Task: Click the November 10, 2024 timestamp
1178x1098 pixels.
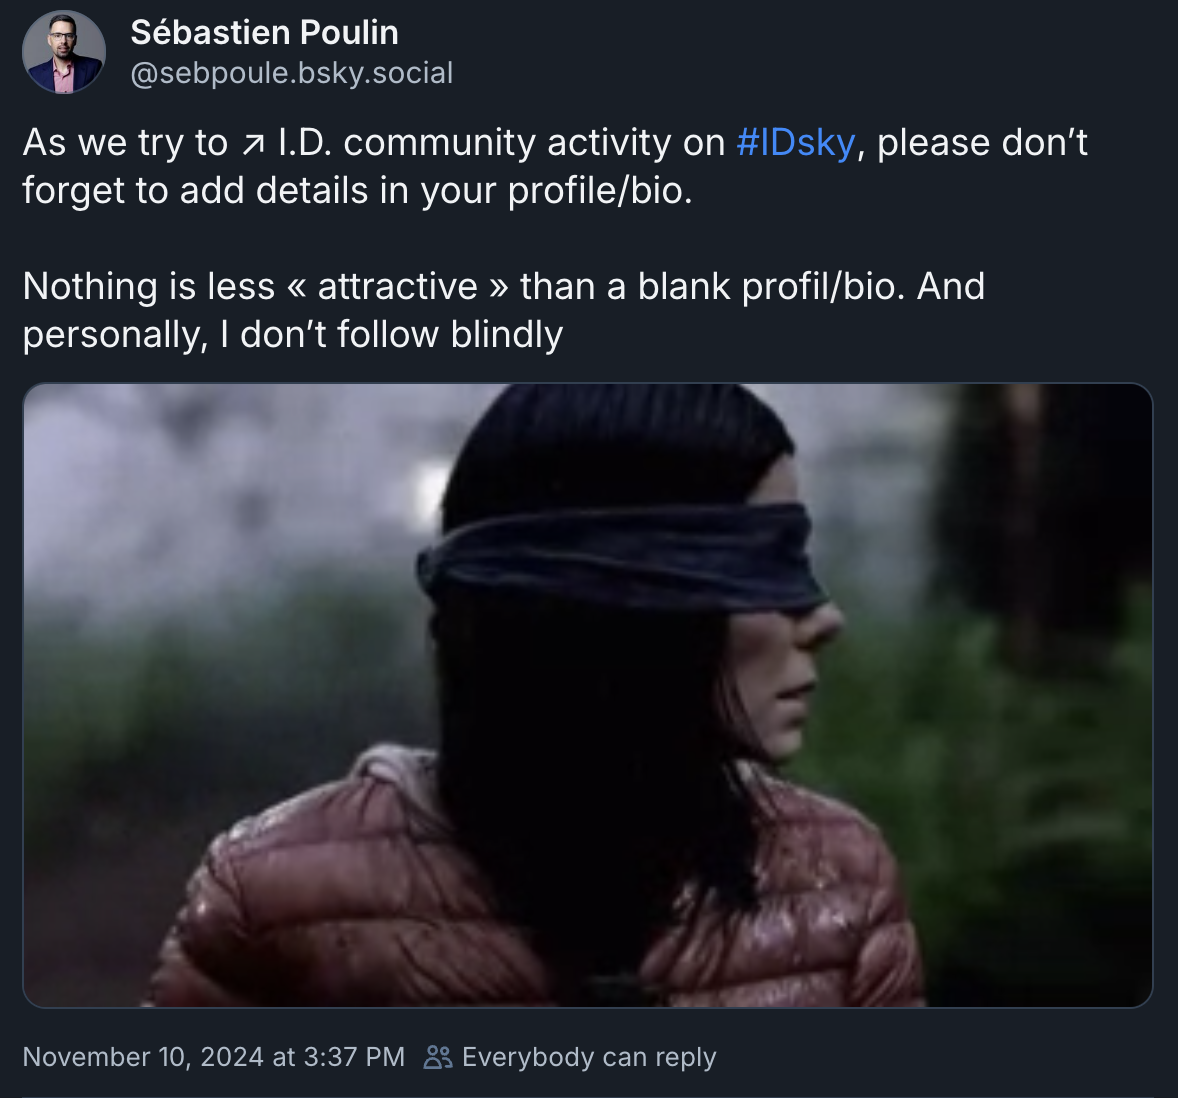Action: coord(213,1057)
